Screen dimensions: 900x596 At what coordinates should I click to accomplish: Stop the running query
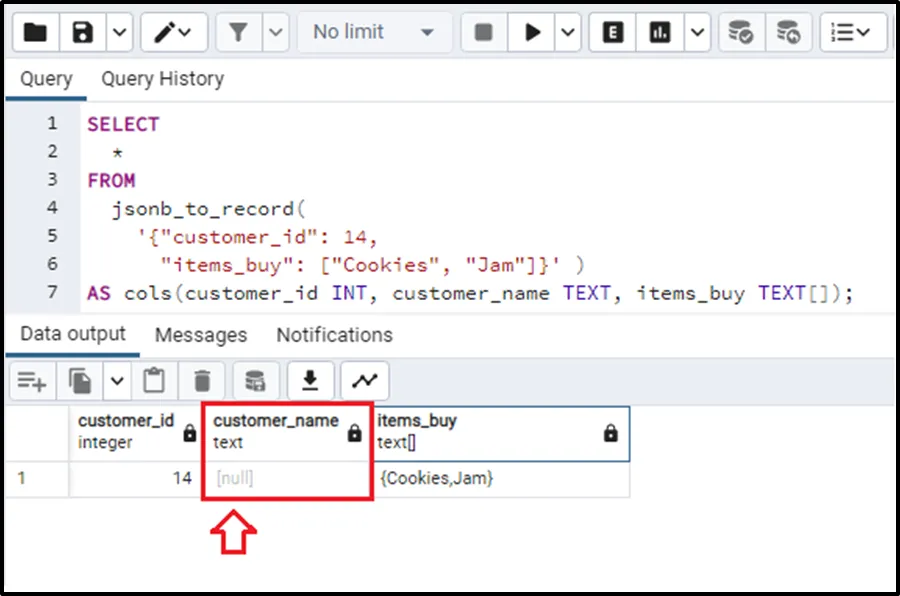(484, 33)
